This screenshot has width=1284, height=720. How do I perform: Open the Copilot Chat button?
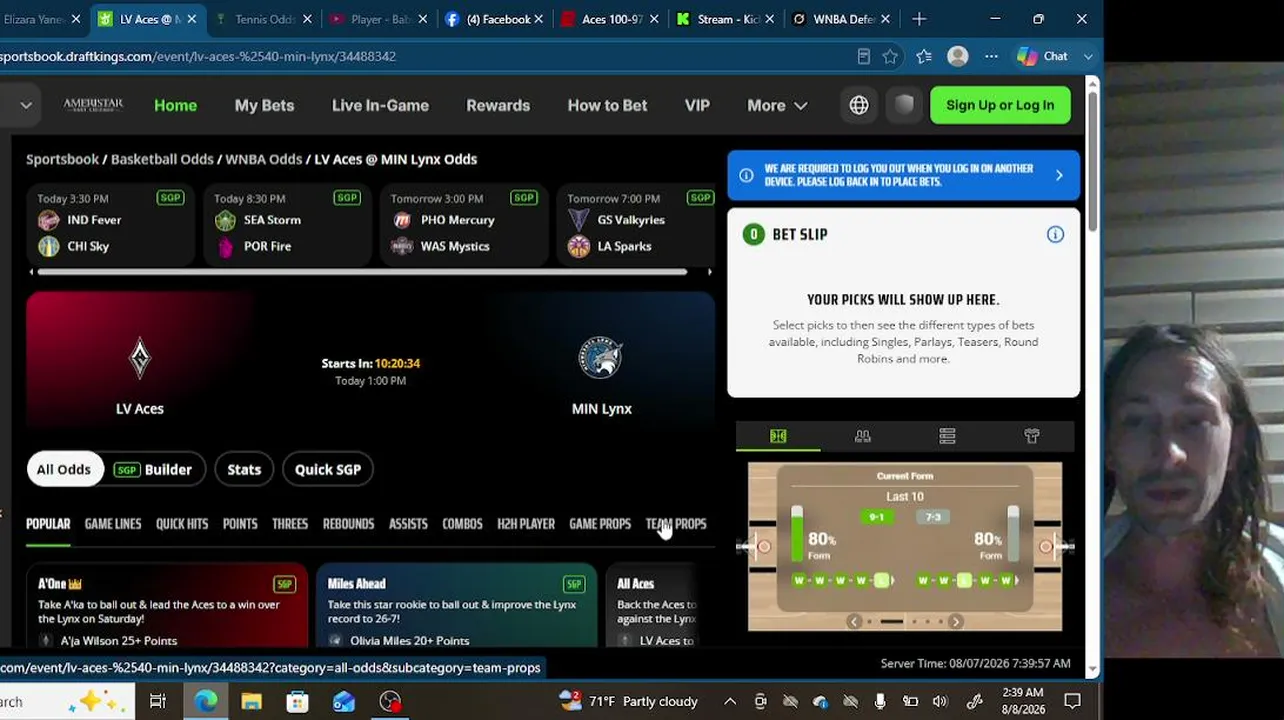click(x=1043, y=56)
